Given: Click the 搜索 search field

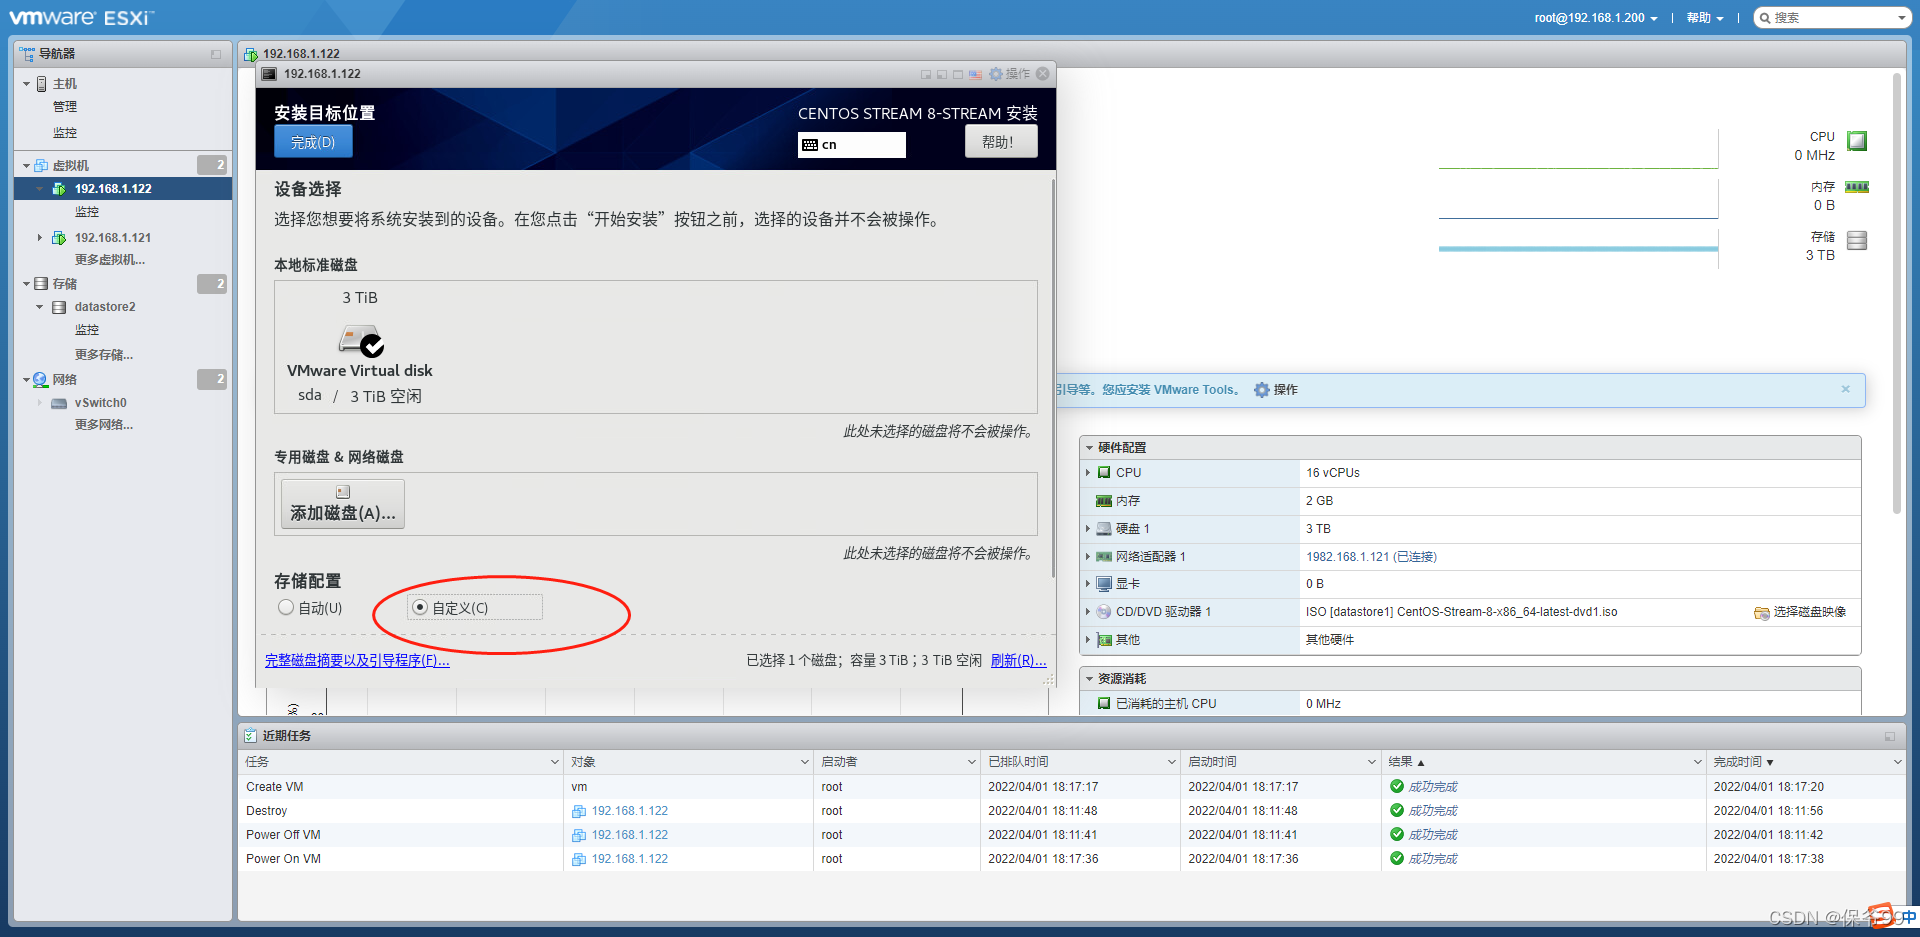Looking at the screenshot, I should click(1832, 18).
